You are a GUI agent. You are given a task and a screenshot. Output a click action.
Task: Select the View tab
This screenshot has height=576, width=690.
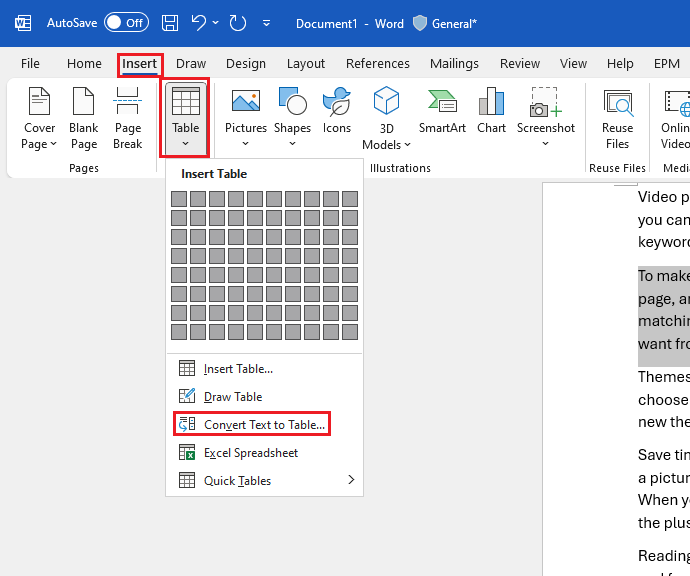click(x=573, y=64)
